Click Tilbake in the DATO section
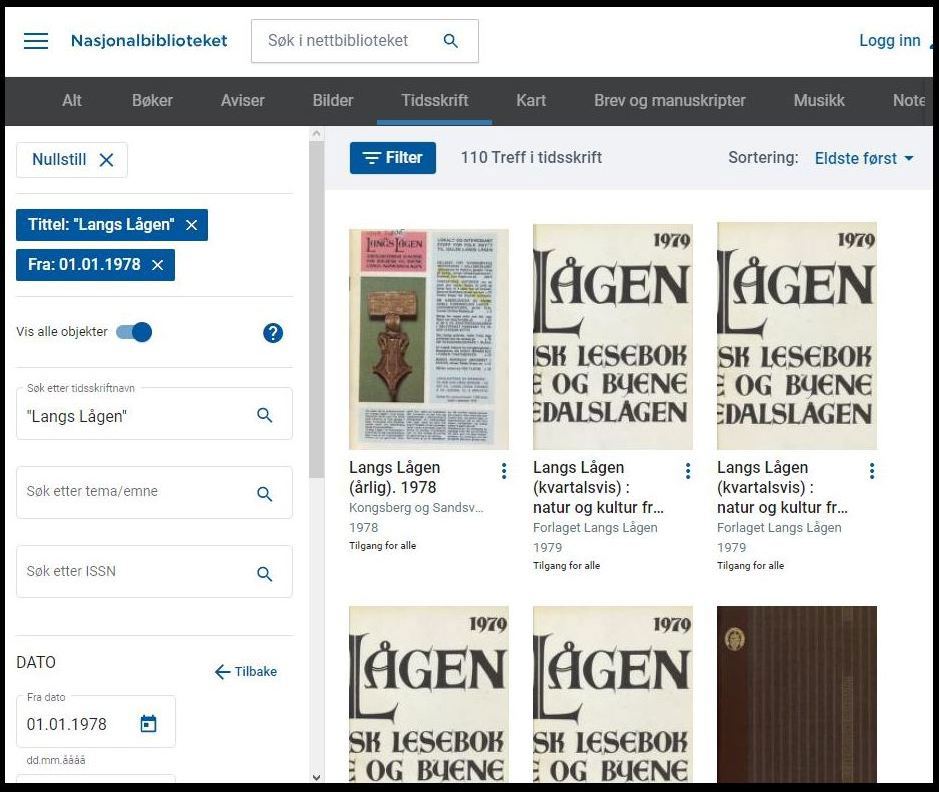939x792 pixels. [246, 671]
